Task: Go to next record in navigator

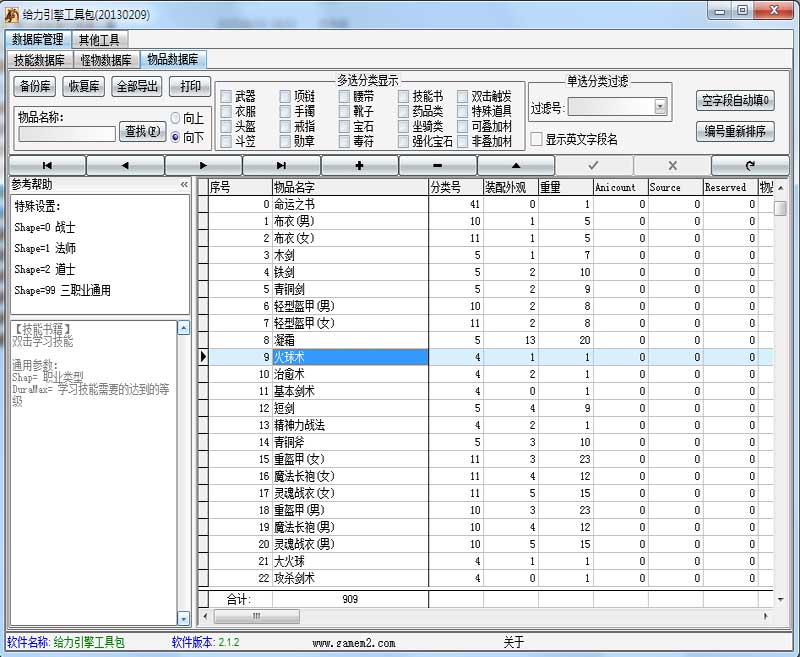Action: (203, 165)
